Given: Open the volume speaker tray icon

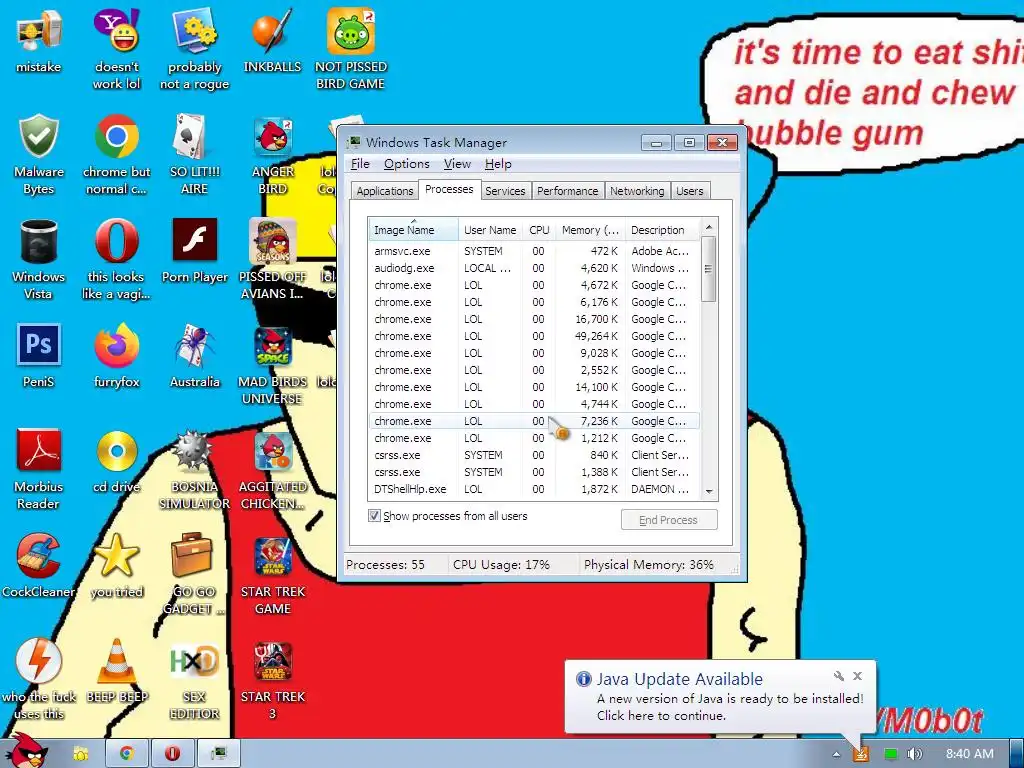Looking at the screenshot, I should (x=914, y=754).
